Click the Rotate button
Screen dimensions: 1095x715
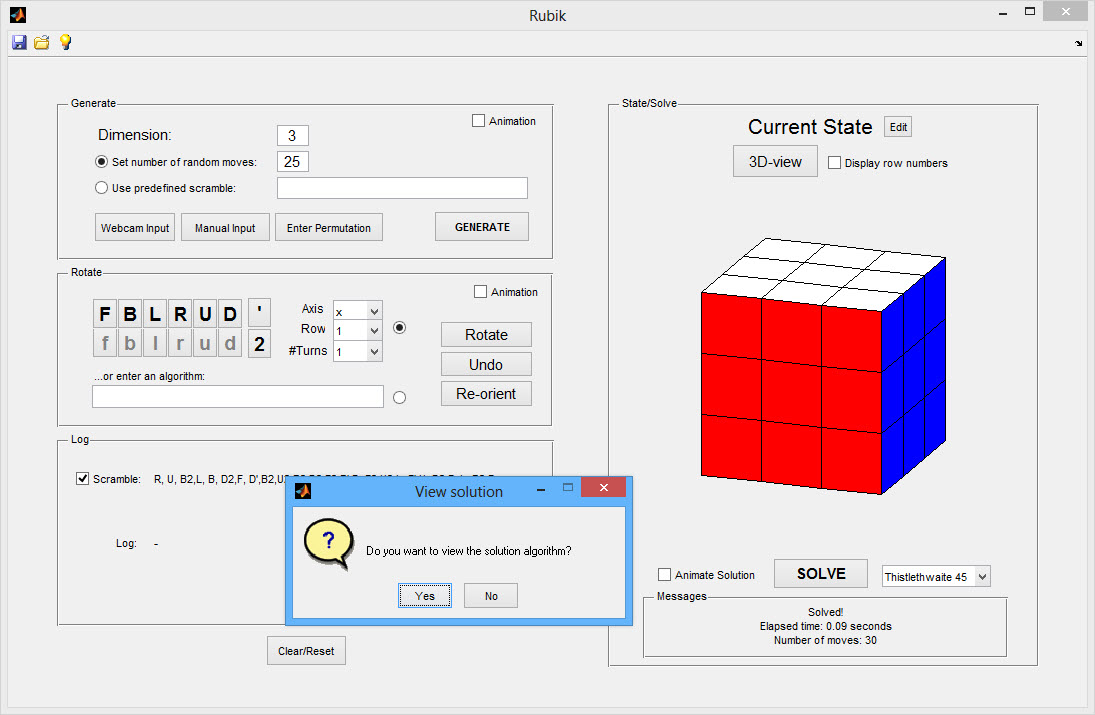[486, 334]
